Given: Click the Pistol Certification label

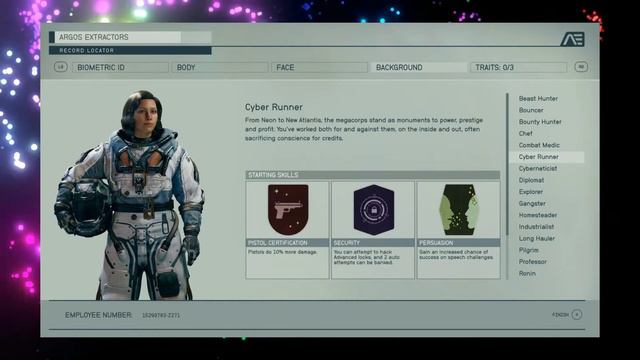Looking at the screenshot, I should coord(287,243).
